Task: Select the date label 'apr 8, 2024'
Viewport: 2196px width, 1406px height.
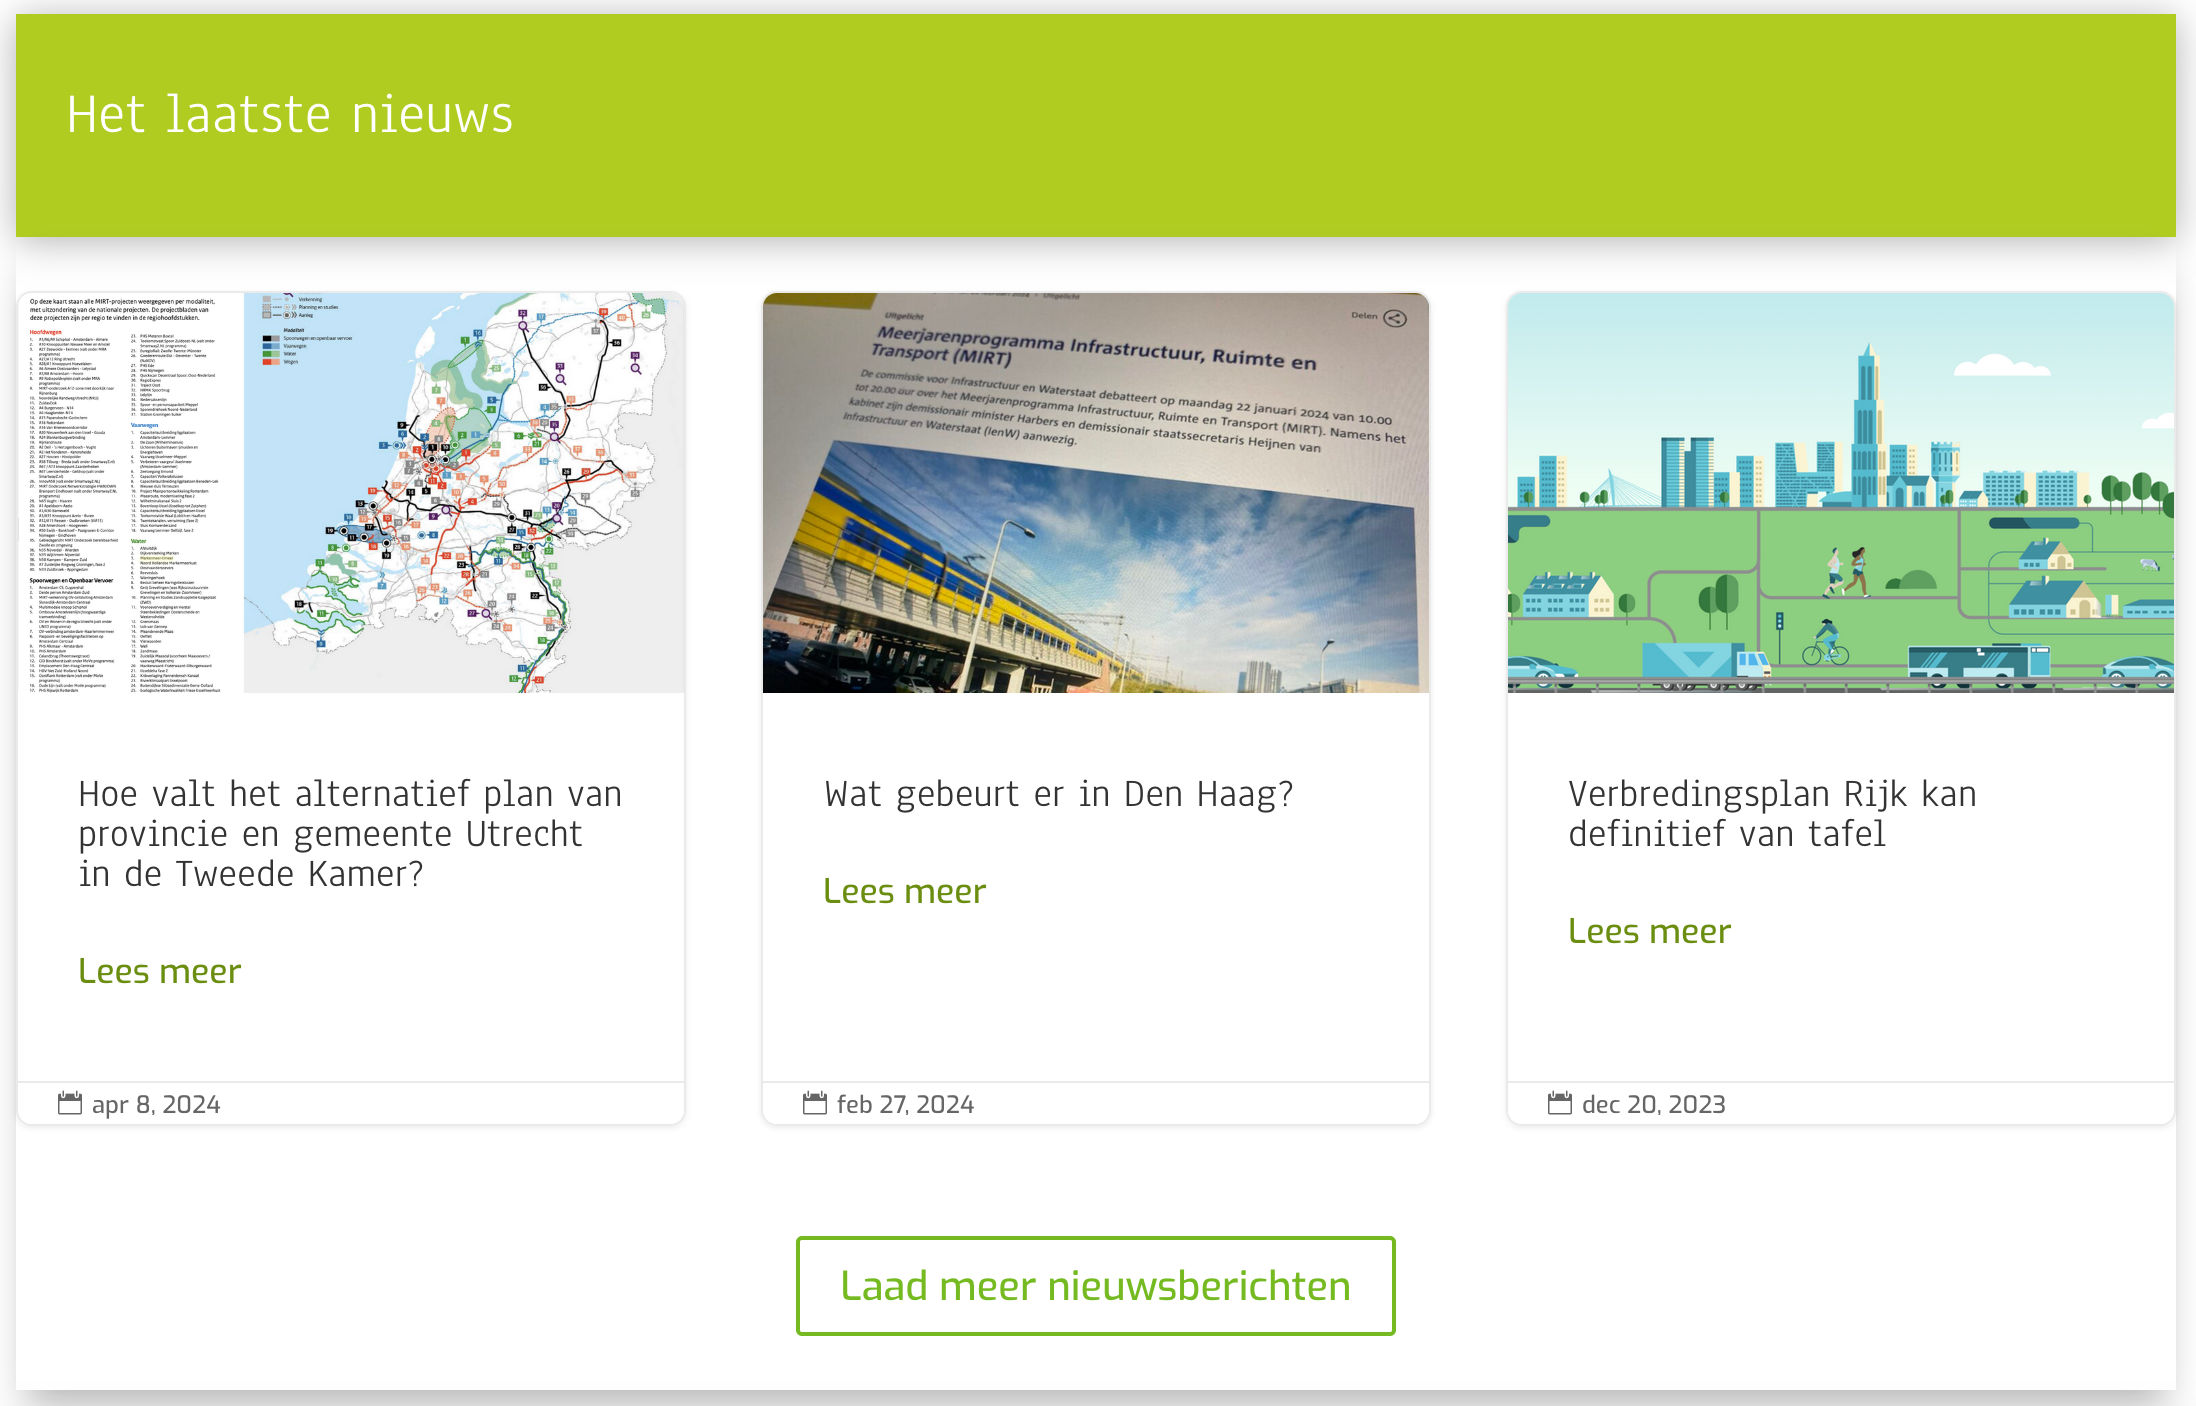Action: (x=156, y=1104)
